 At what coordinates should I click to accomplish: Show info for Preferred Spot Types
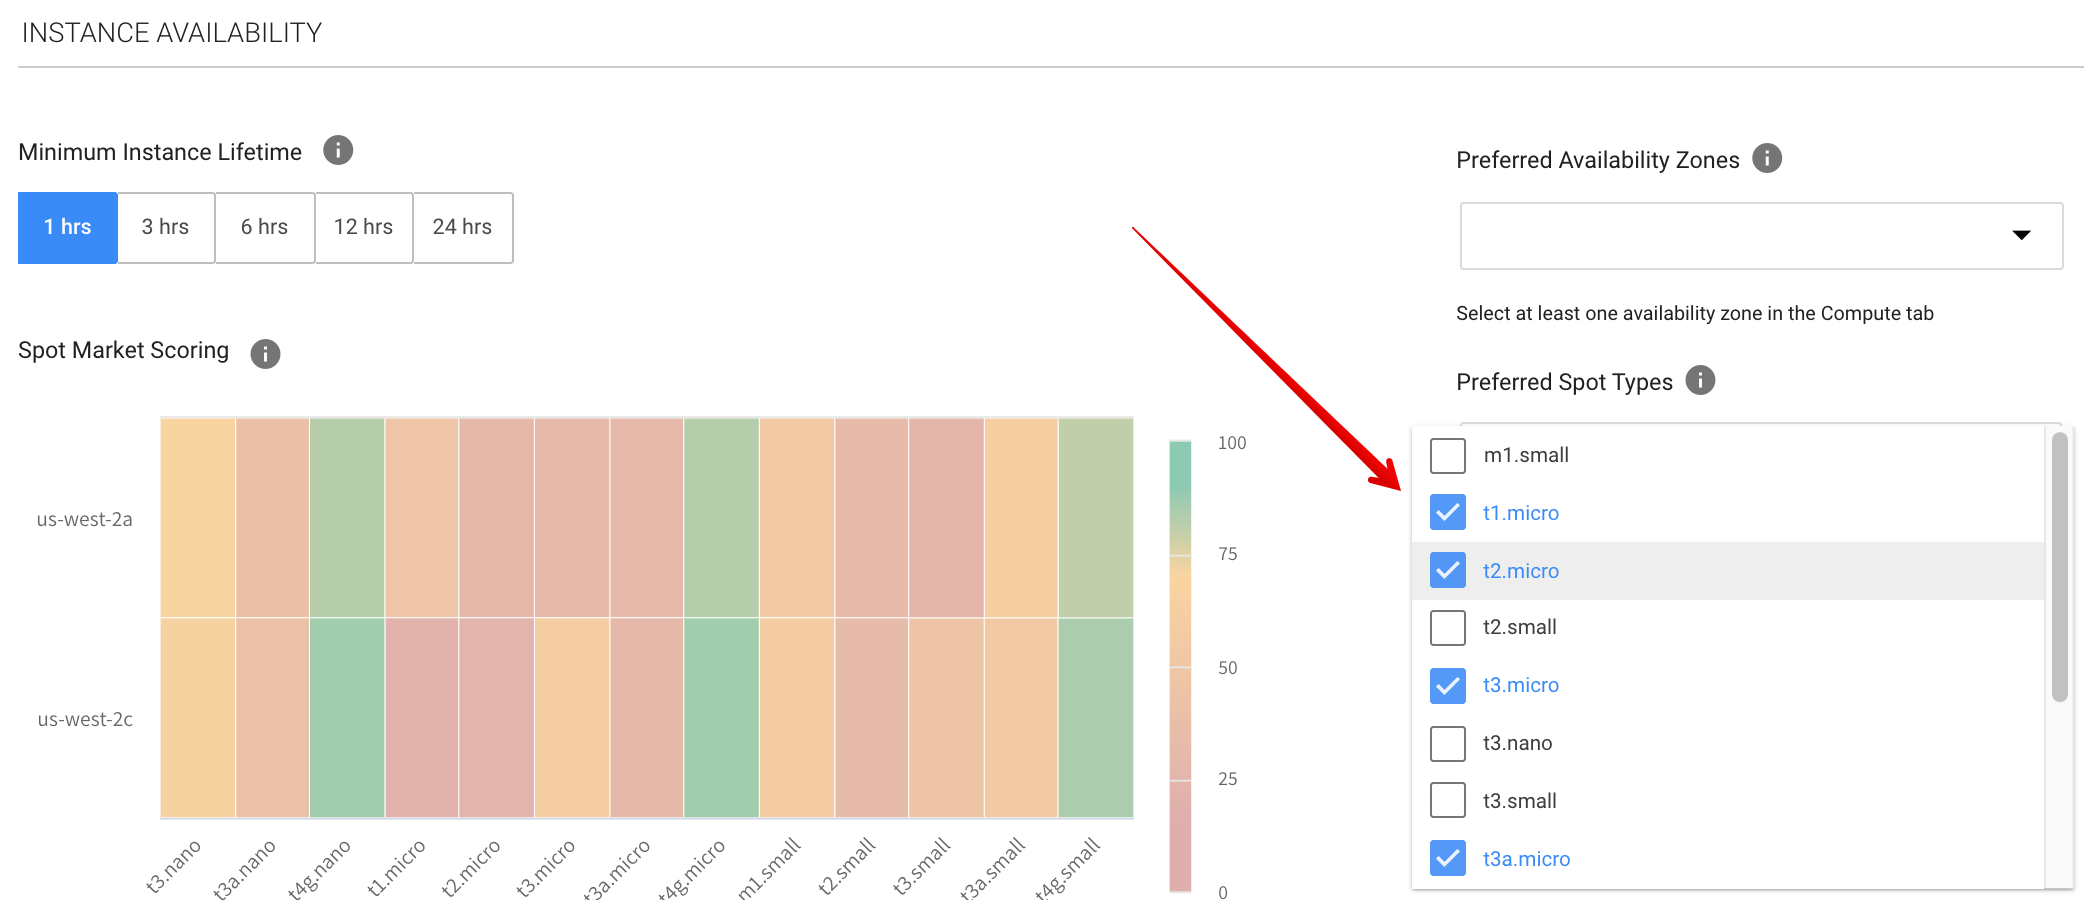(1700, 381)
